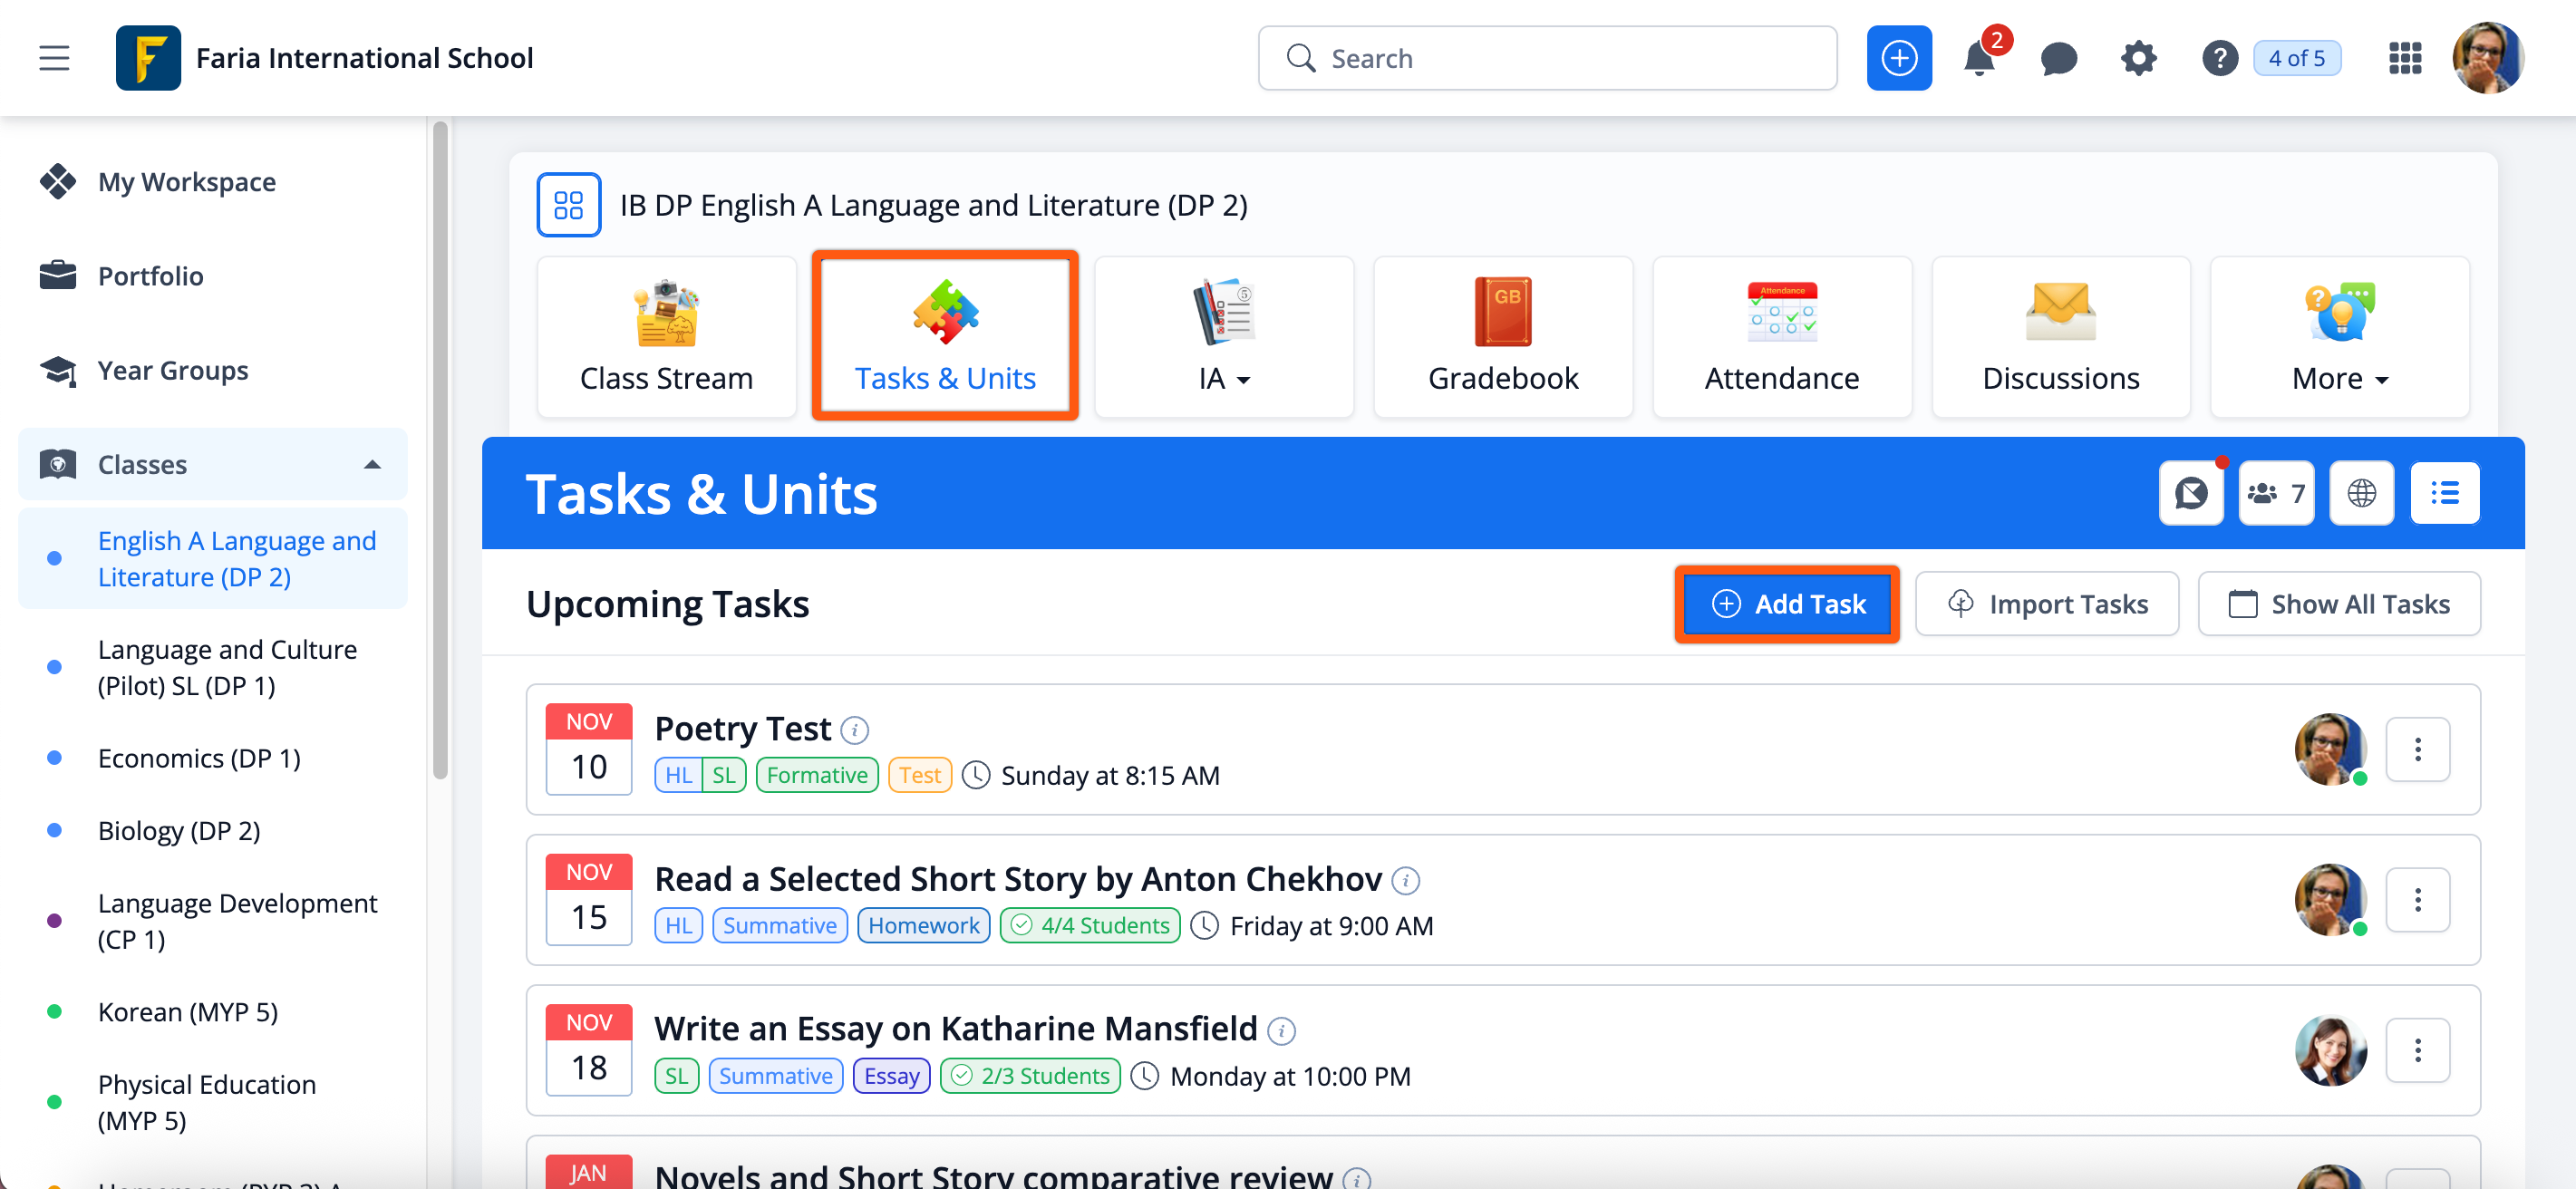Open the apps grid launcher icon

(2404, 59)
